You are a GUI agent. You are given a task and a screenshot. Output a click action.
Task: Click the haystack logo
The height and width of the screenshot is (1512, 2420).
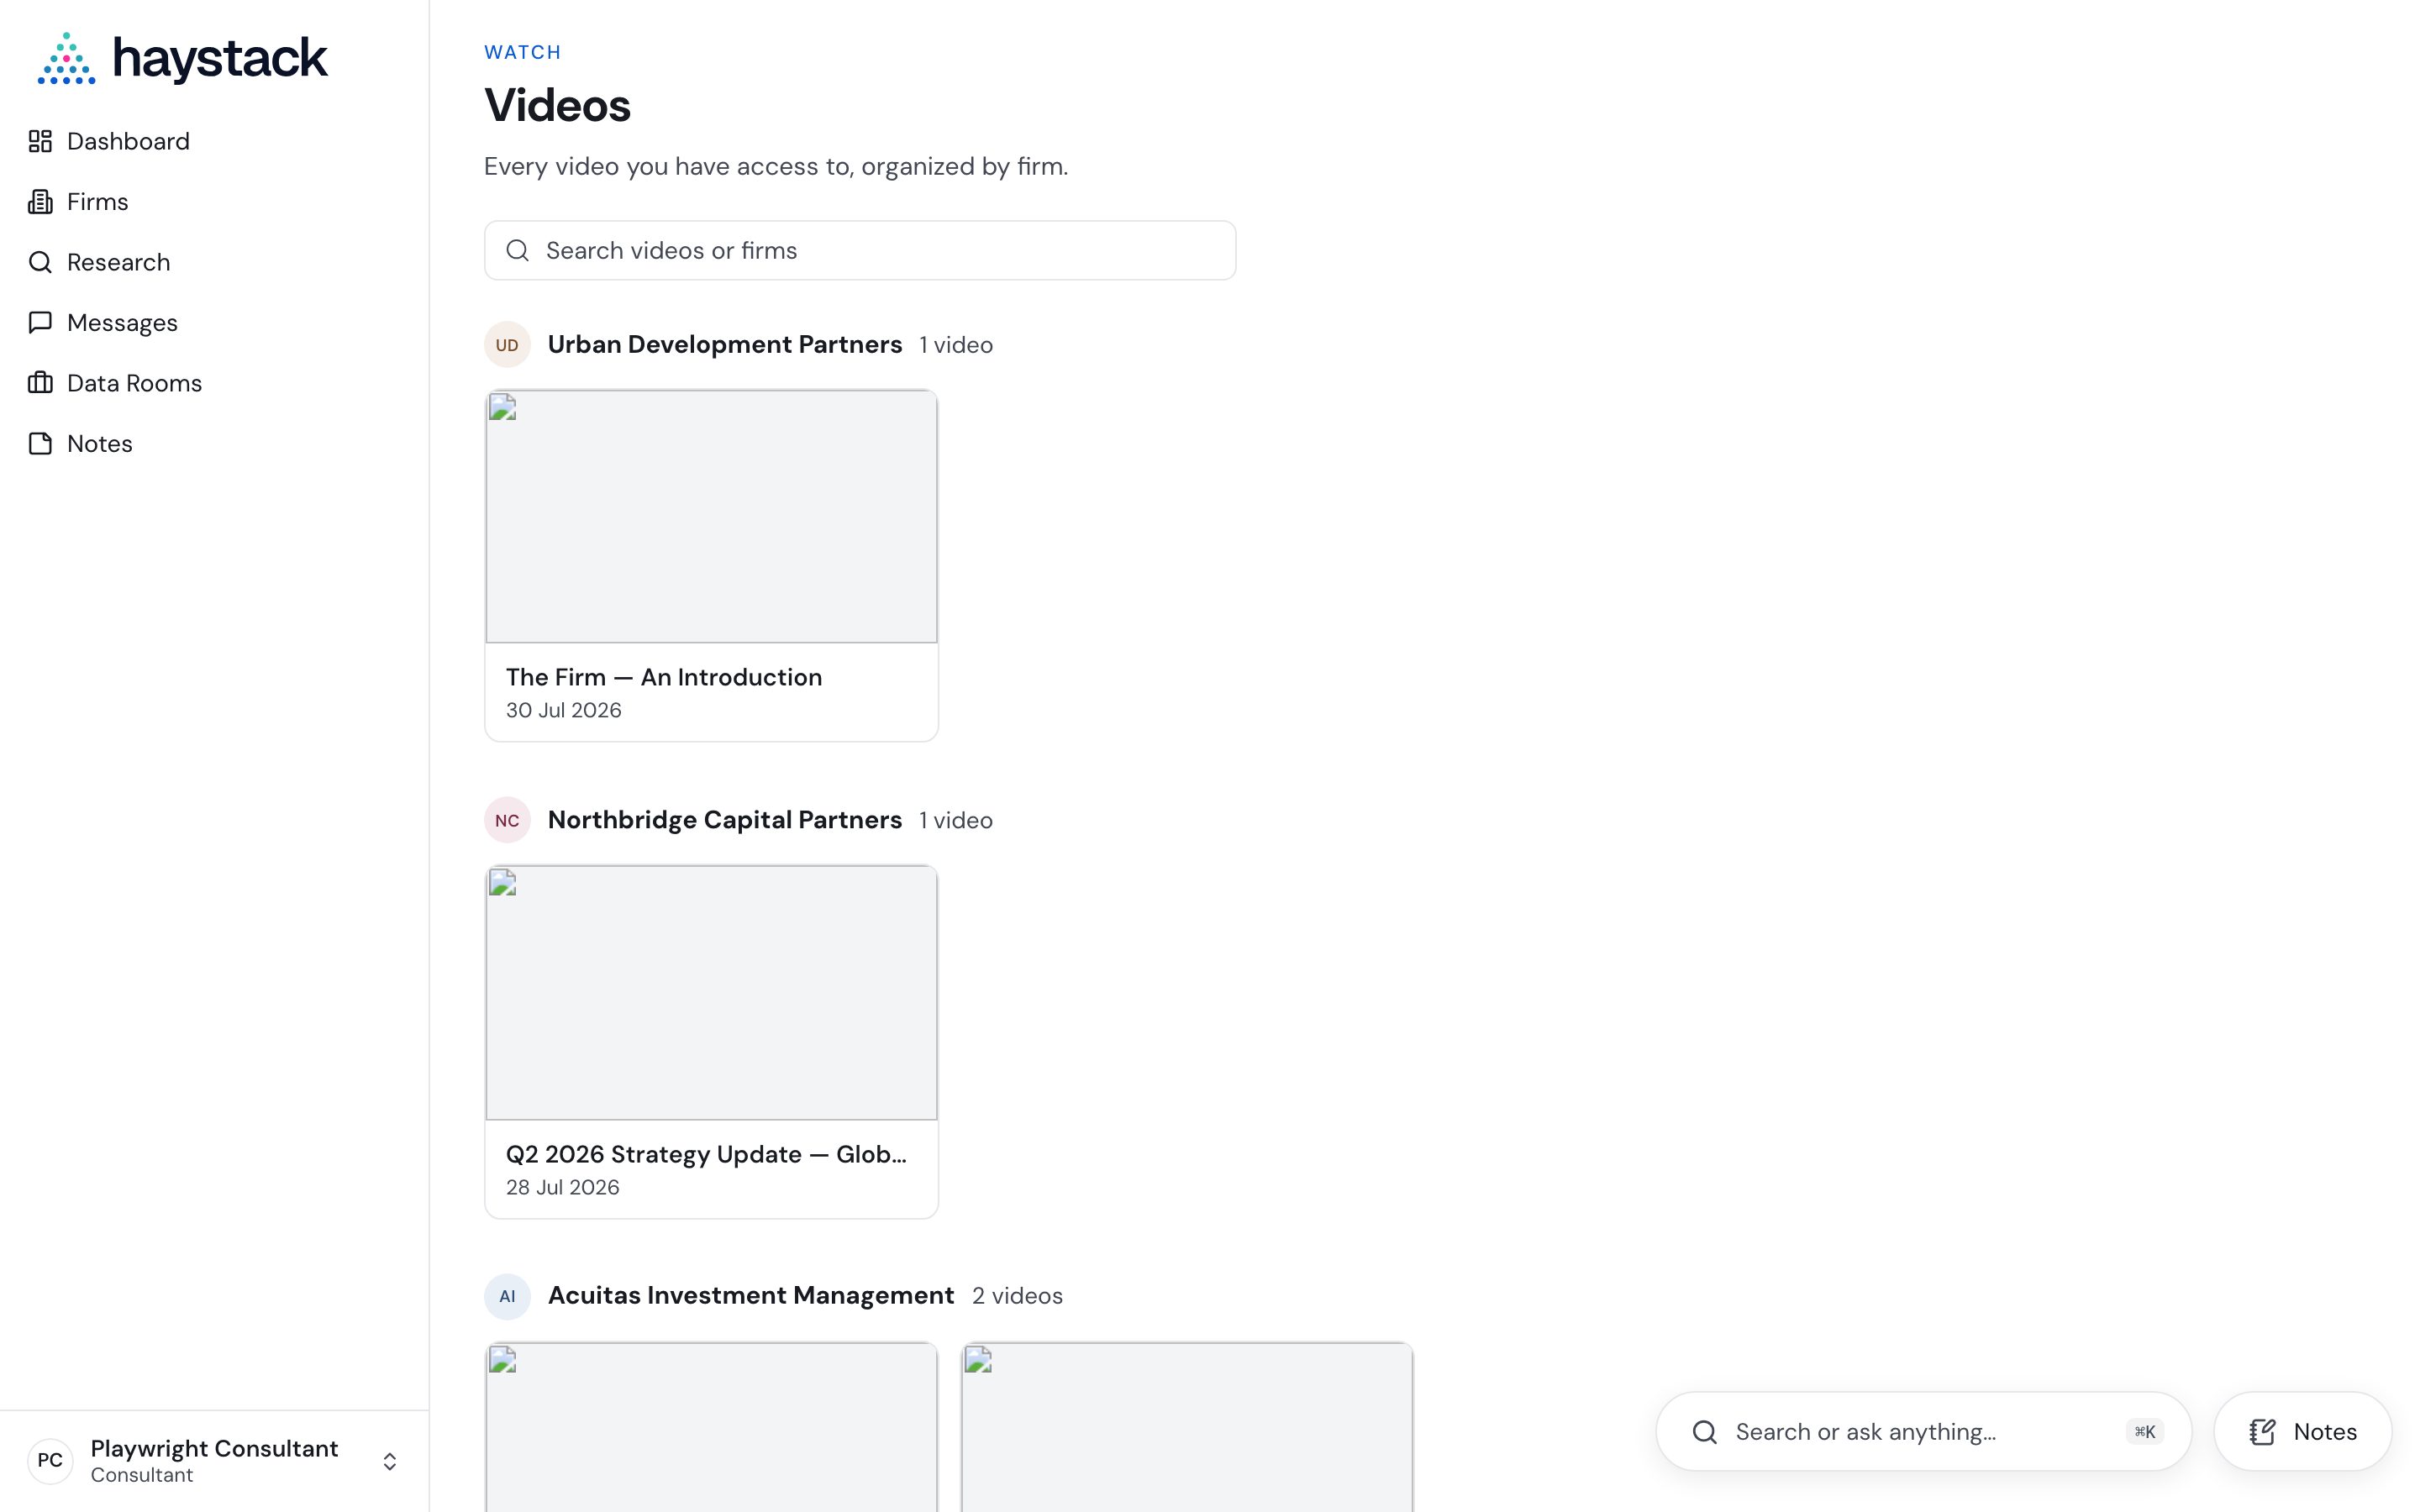[x=182, y=58]
